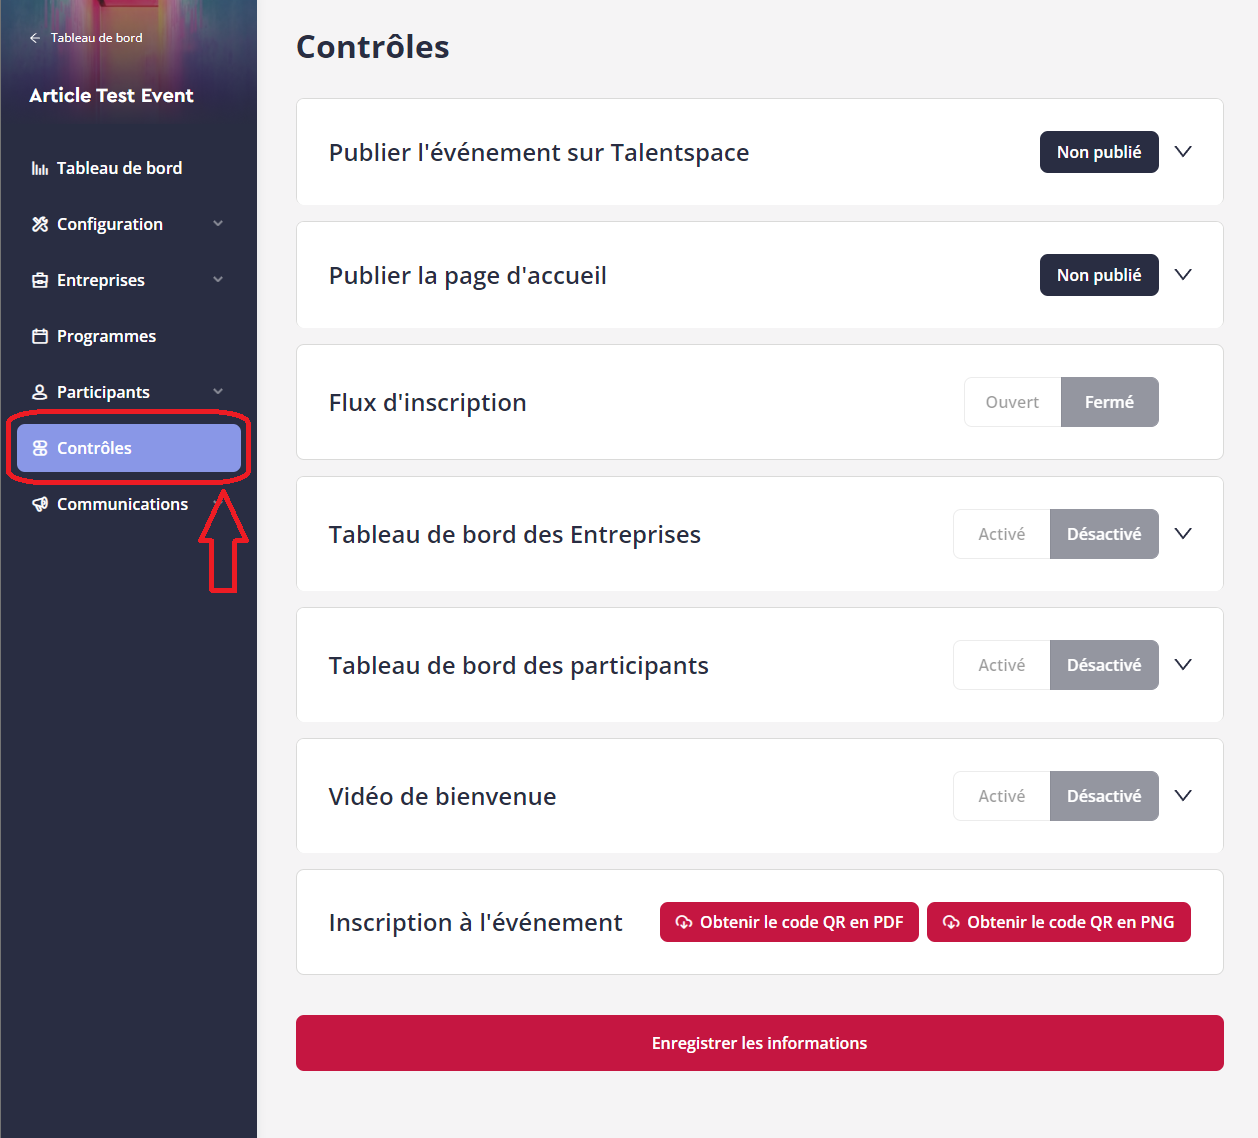Set Tableau de bord des participants to Activé
This screenshot has width=1258, height=1138.
click(1001, 665)
